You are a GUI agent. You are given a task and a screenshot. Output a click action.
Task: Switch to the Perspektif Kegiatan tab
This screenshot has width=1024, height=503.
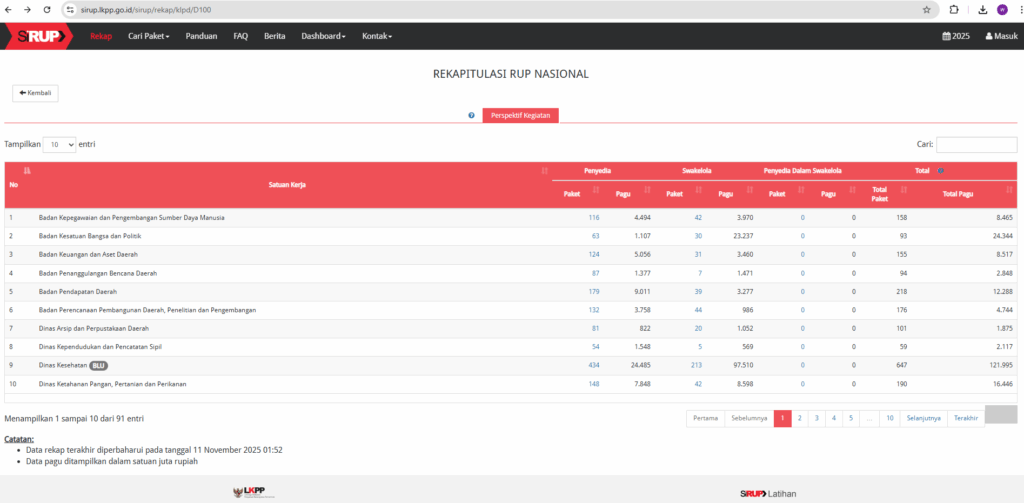pos(520,115)
